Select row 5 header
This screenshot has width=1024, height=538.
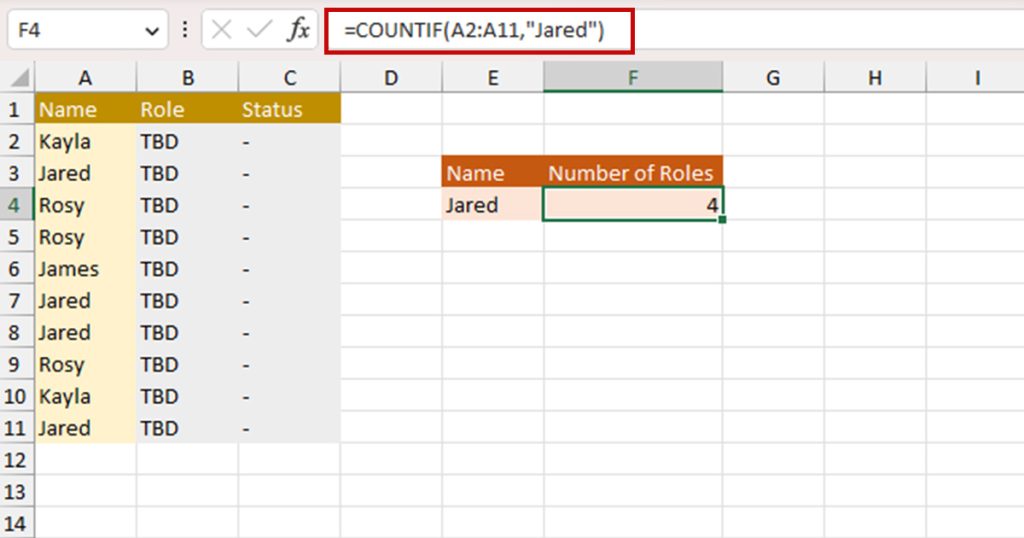[16, 236]
